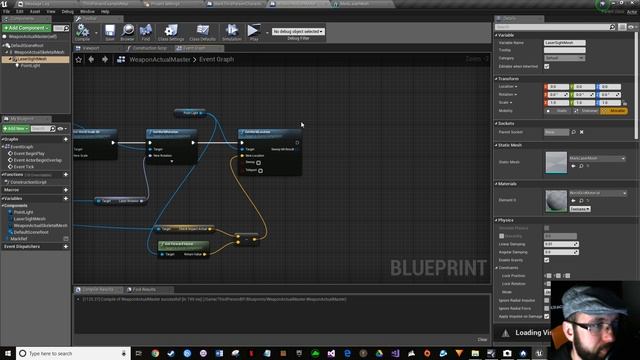The width and height of the screenshot is (640, 360).
Task: Click the Find toolbar icon
Action: (146, 32)
